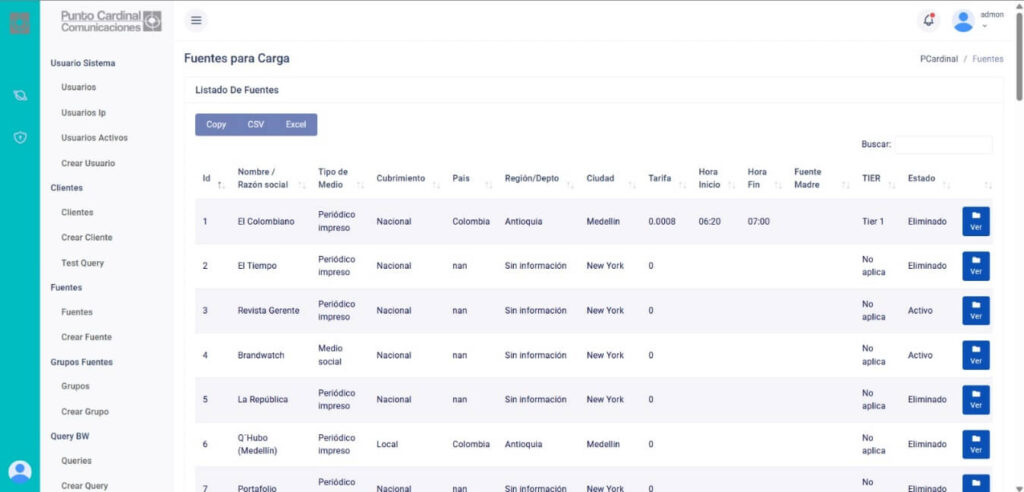
Task: Click the 07:00 hora fin value
Action: pyautogui.click(x=759, y=221)
